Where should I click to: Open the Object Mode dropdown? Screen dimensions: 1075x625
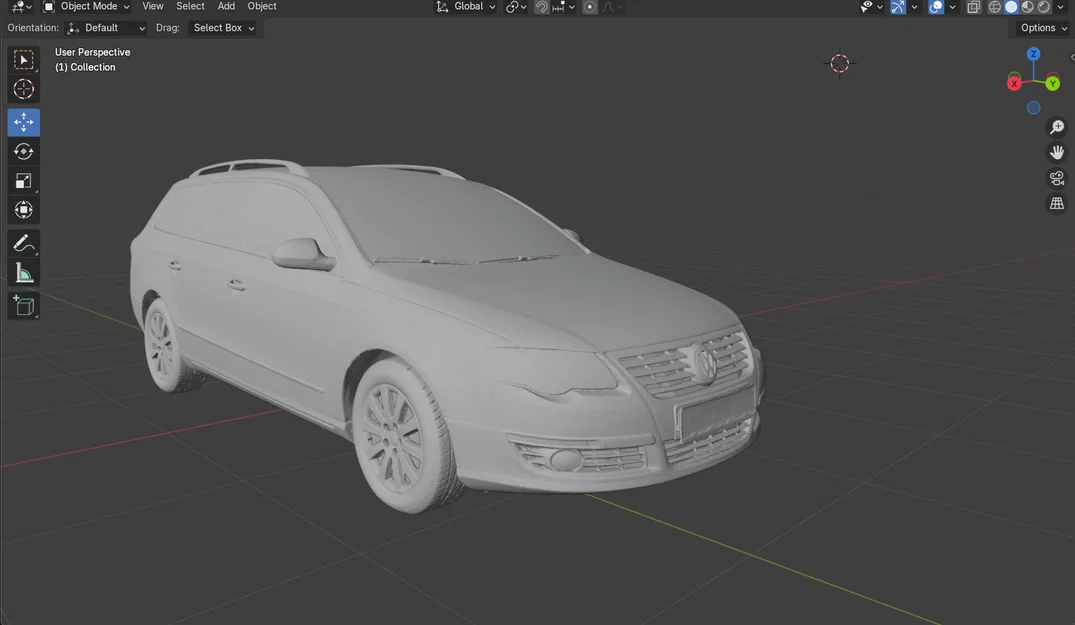tap(88, 6)
